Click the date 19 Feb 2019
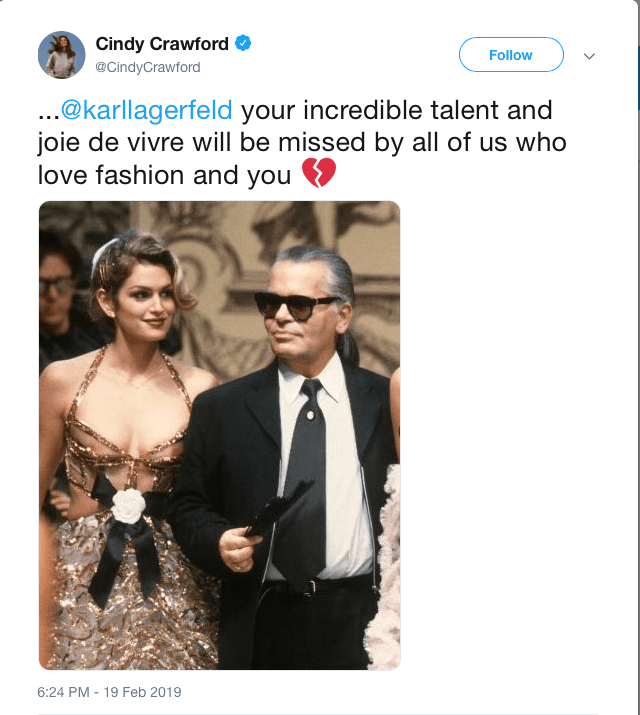This screenshot has width=640, height=715. click(x=142, y=692)
